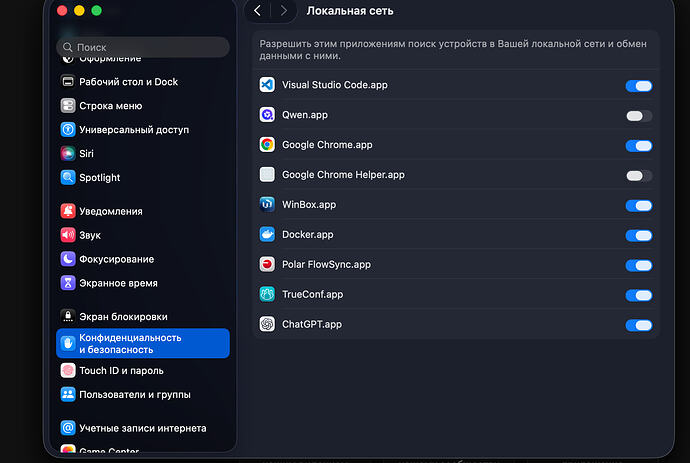Select Универсальный доступ in sidebar
This screenshot has height=463, width=690.
click(143, 129)
